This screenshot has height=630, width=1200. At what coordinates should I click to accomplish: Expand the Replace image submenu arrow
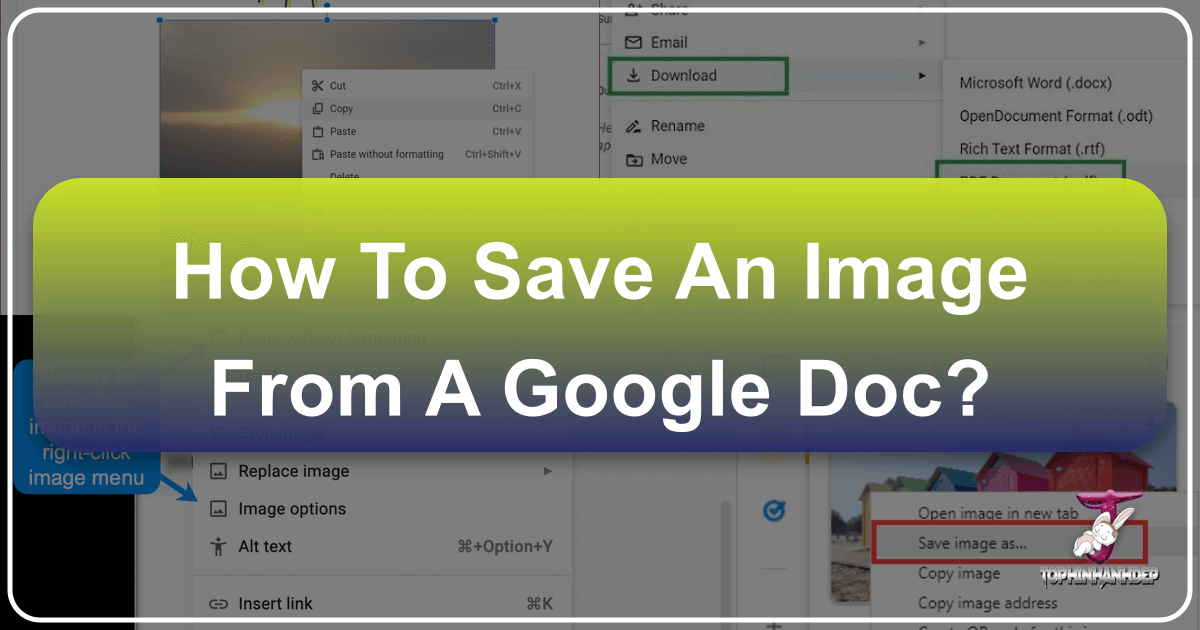547,471
